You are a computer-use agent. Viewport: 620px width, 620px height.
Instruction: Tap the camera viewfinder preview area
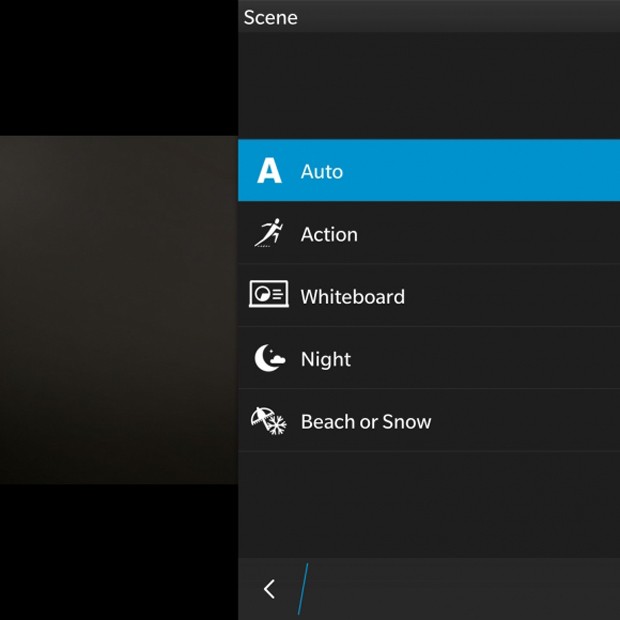(x=118, y=310)
